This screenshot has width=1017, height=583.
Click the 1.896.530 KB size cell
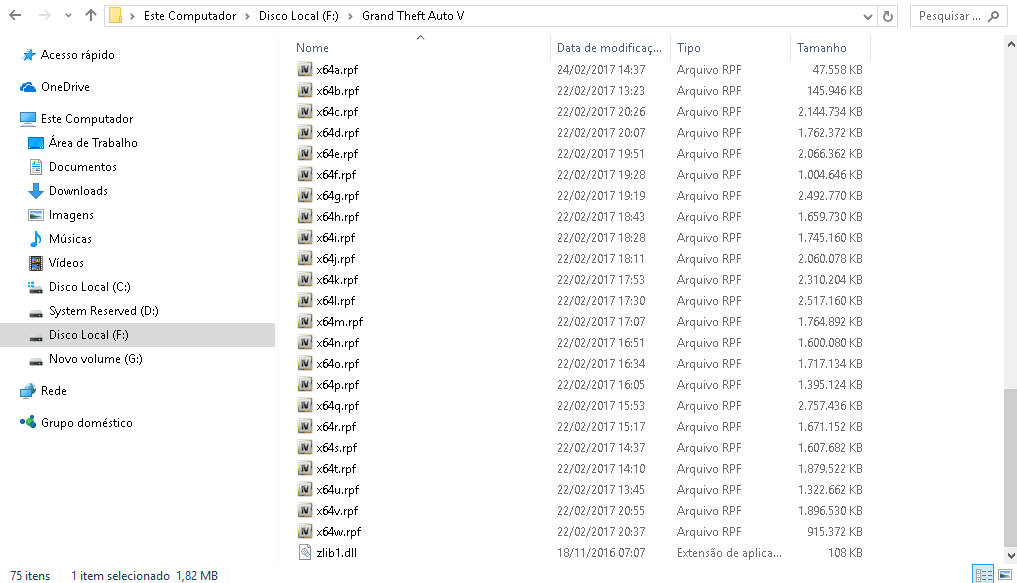click(x=830, y=511)
